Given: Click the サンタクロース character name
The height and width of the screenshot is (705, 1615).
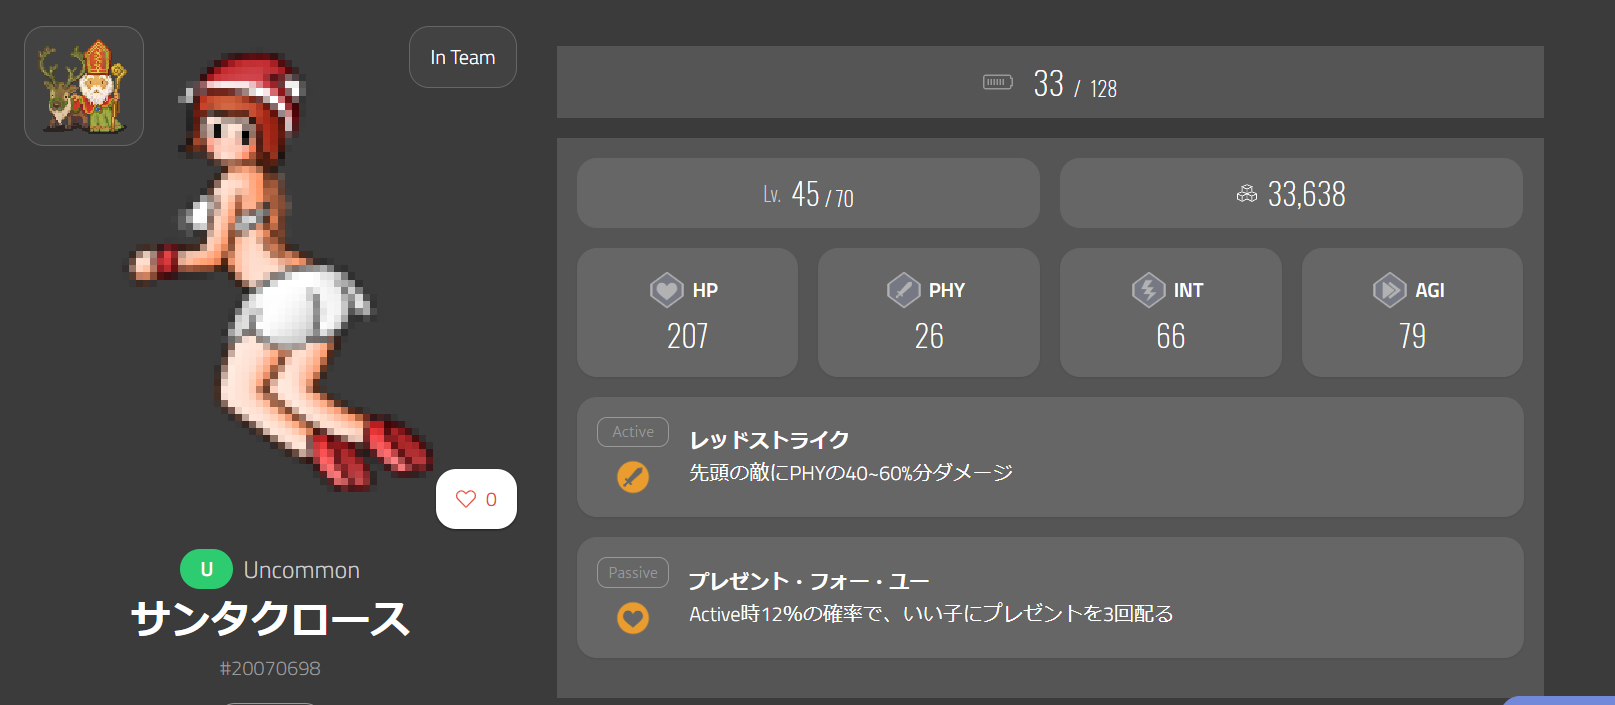Looking at the screenshot, I should pyautogui.click(x=270, y=619).
